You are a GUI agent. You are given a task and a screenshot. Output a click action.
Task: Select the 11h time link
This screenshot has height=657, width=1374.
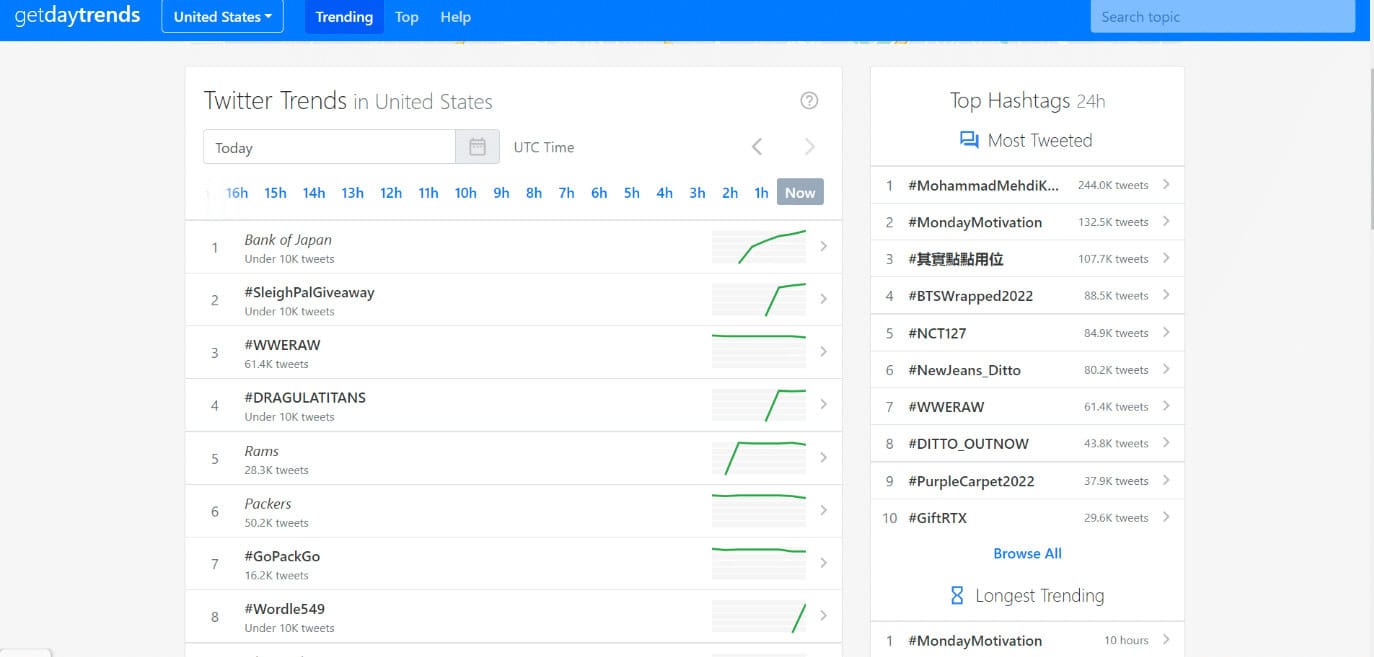point(428,193)
